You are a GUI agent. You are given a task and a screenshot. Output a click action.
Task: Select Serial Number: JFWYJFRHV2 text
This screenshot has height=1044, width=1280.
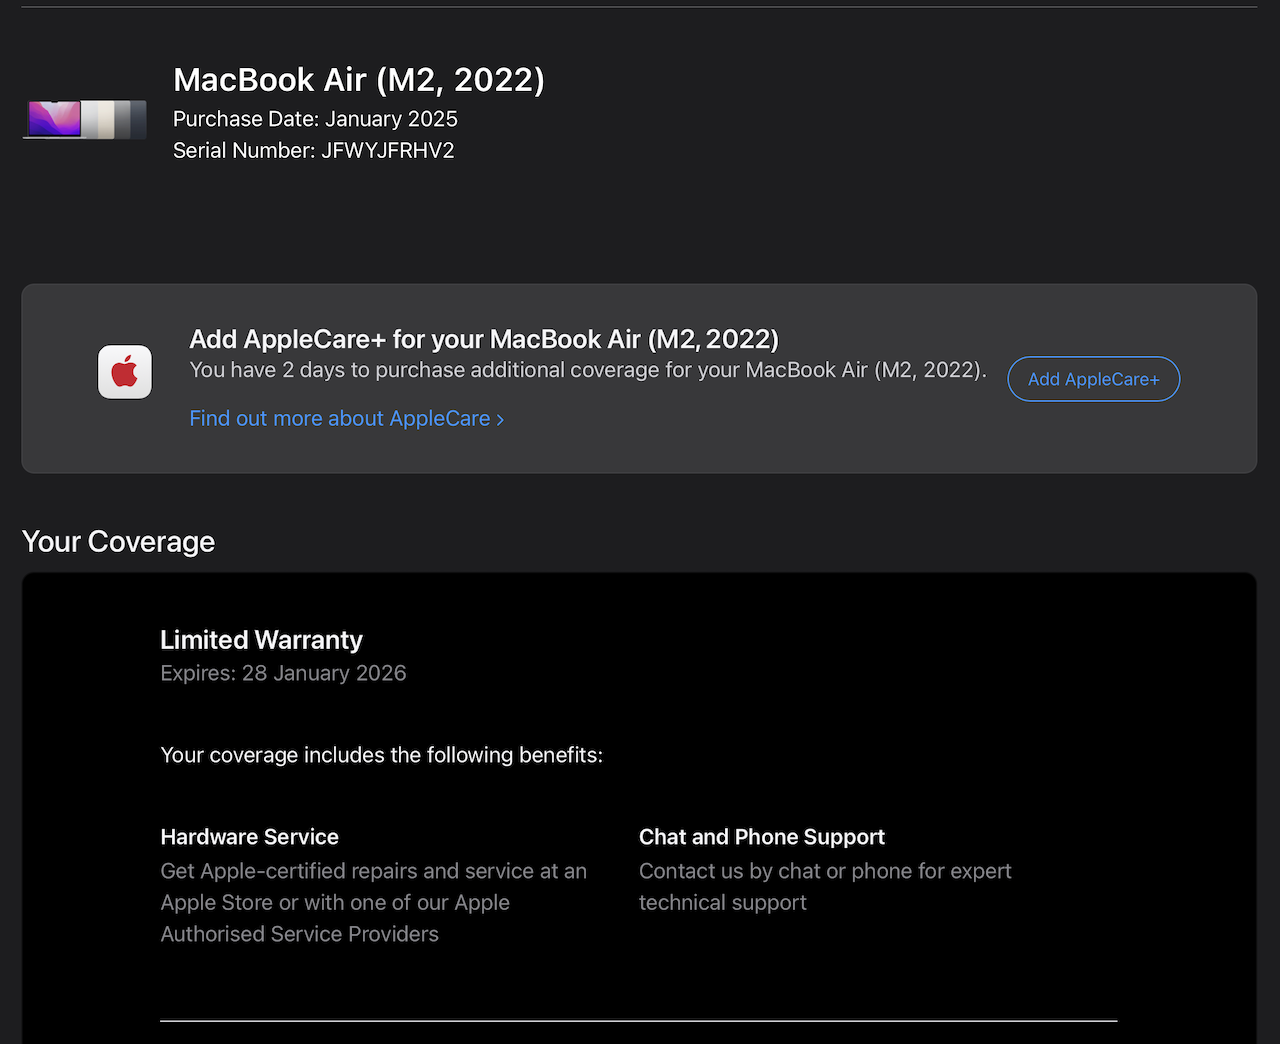coord(314,150)
